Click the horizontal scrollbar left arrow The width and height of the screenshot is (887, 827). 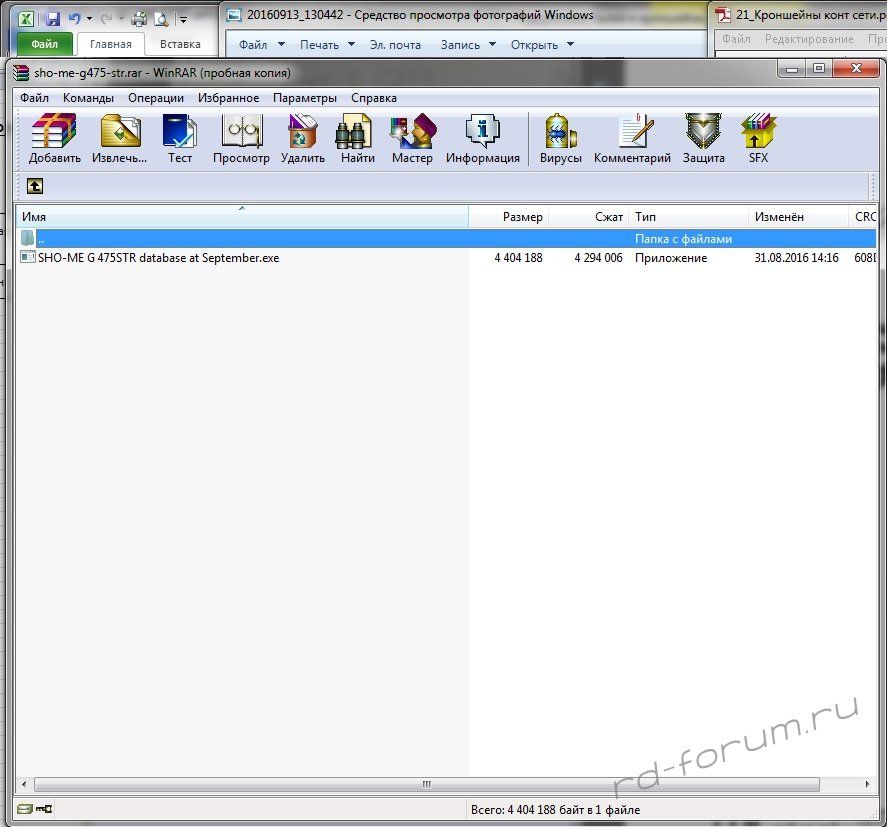(x=24, y=785)
